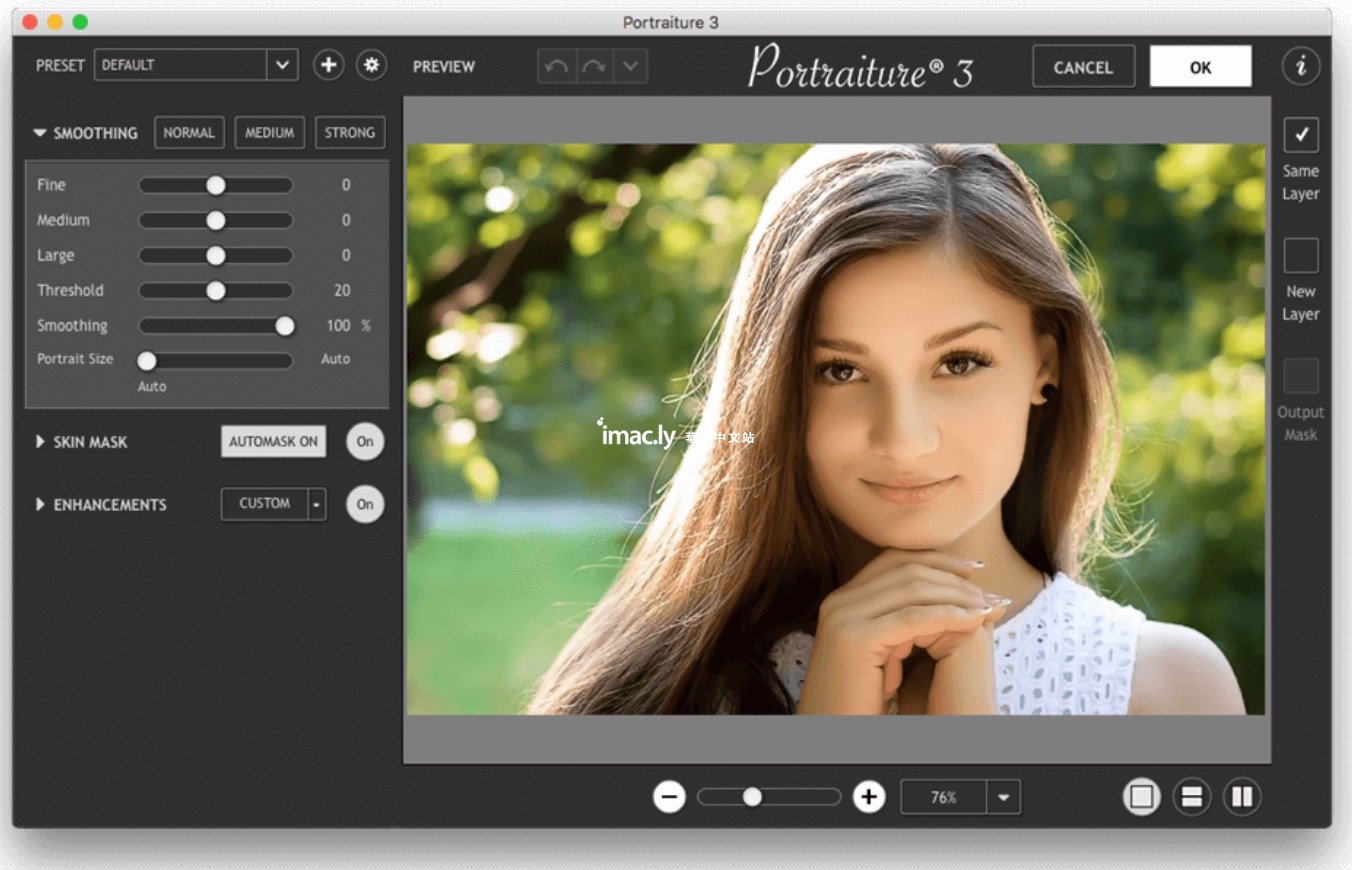Image resolution: width=1352 pixels, height=870 pixels.
Task: Click the Threshold value 20
Action: [342, 290]
